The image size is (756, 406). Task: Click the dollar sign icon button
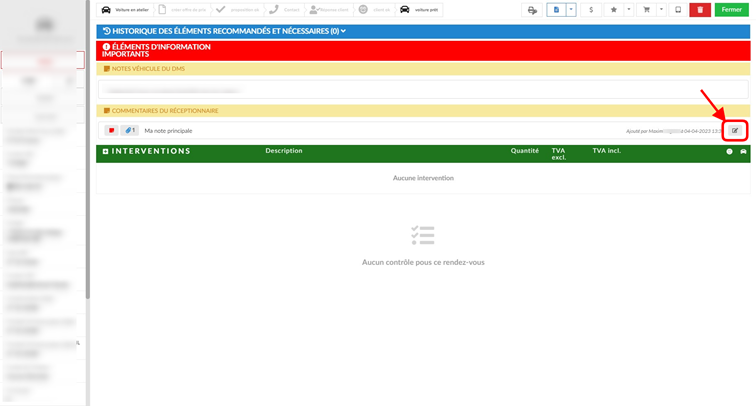[591, 10]
